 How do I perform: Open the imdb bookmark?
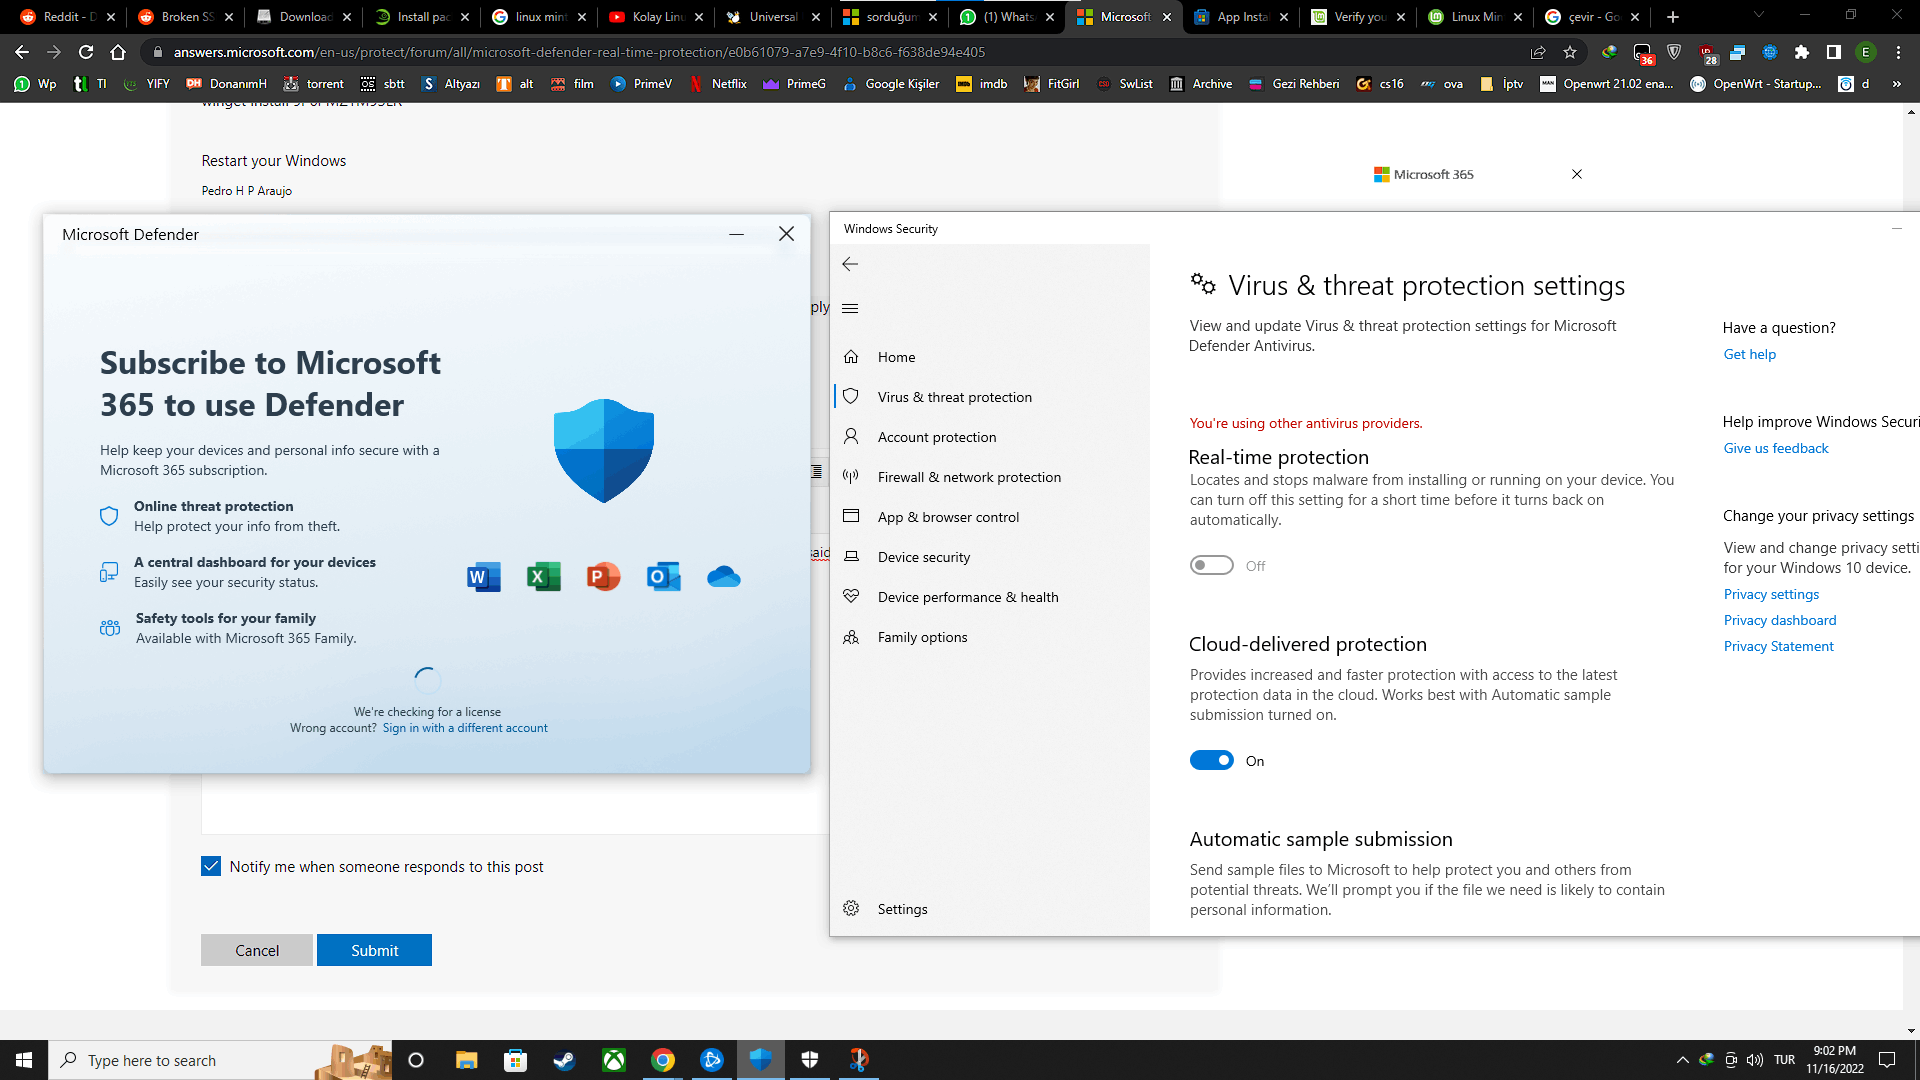click(982, 84)
